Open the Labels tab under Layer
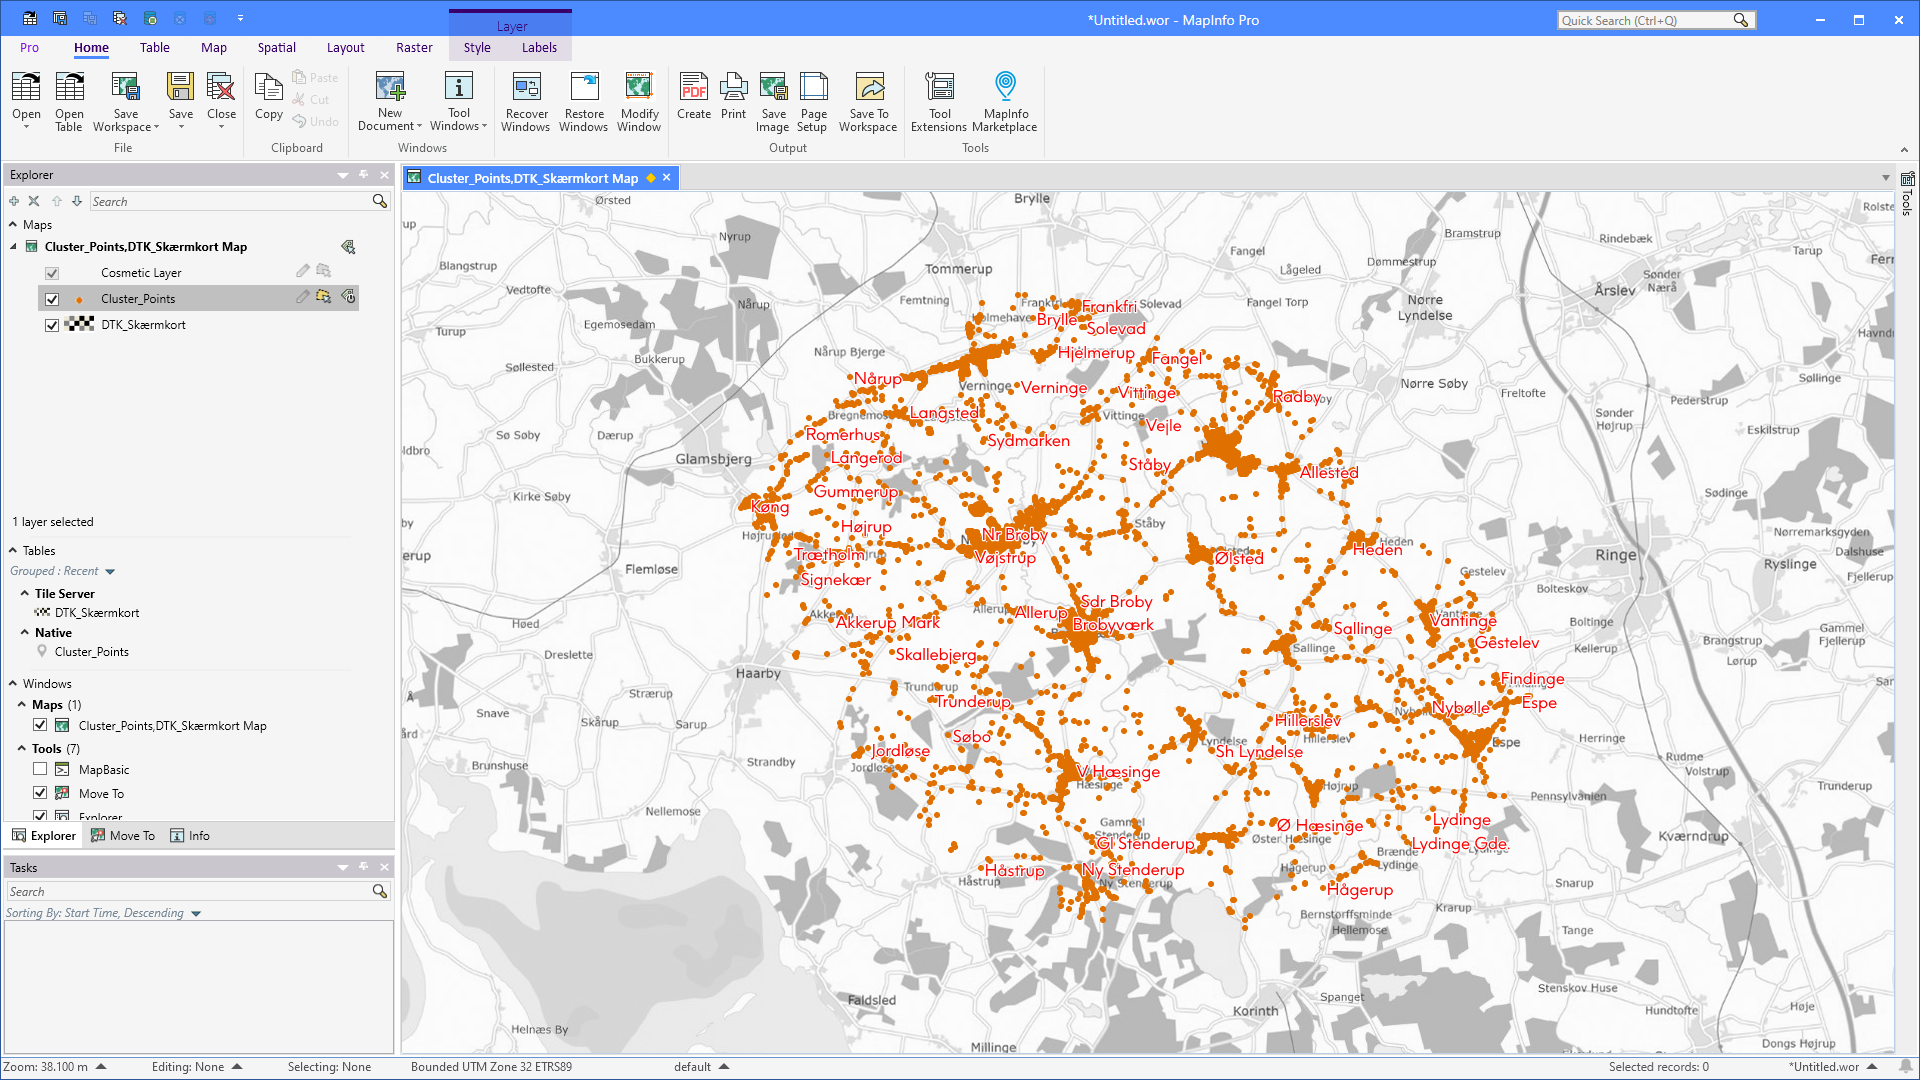The image size is (1920, 1080). tap(539, 47)
